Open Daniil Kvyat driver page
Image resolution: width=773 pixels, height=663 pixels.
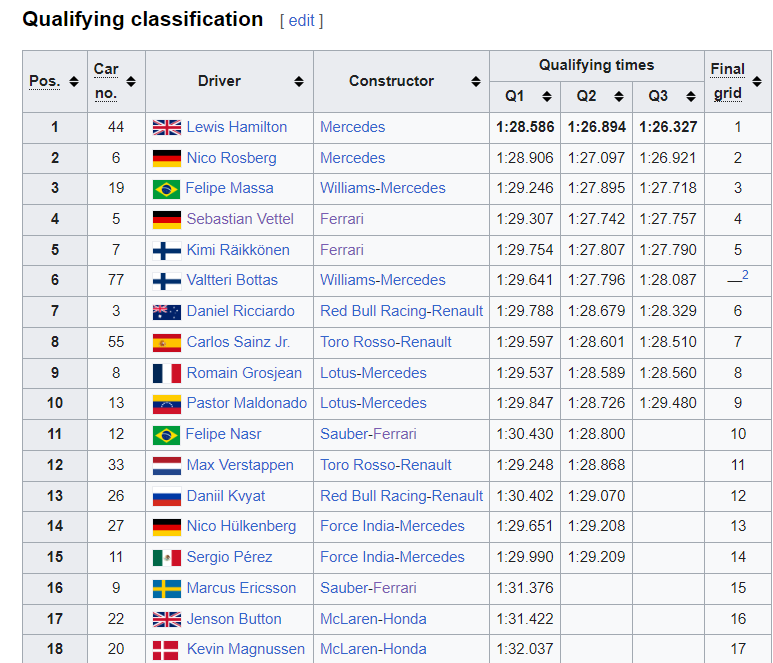click(226, 496)
